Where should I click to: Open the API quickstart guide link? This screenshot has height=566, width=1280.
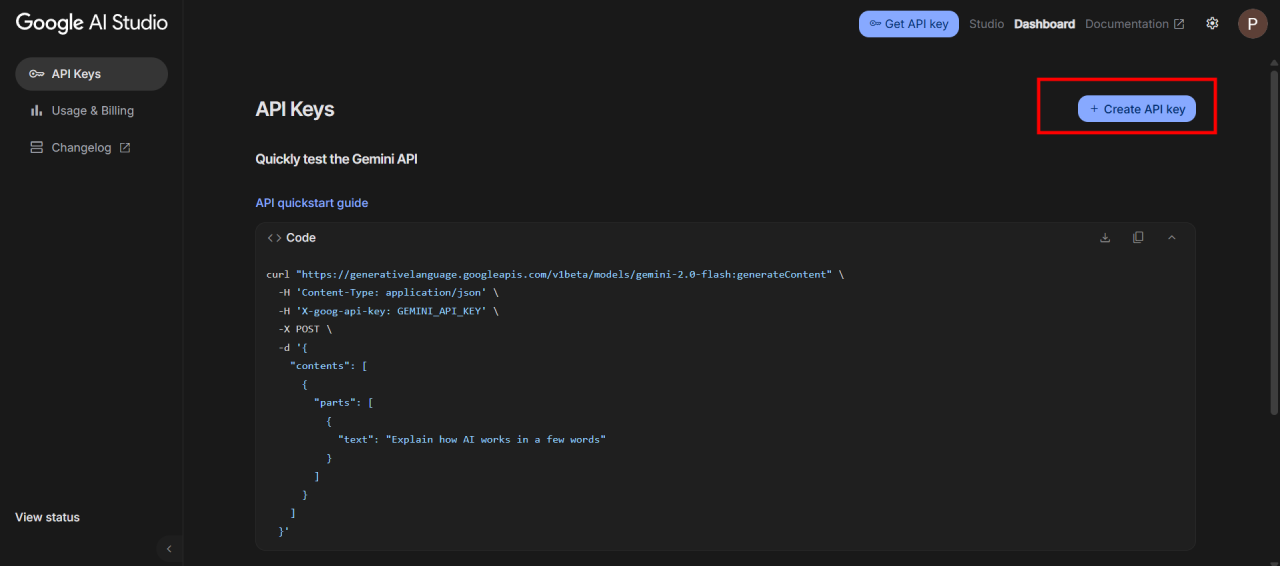[311, 203]
